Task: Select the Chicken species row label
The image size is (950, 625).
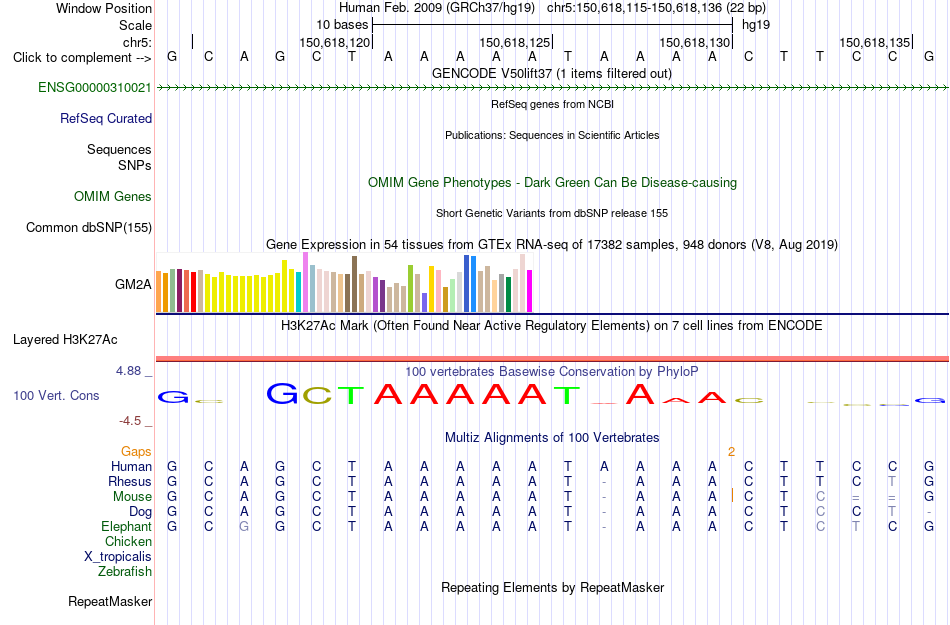Action: 128,542
